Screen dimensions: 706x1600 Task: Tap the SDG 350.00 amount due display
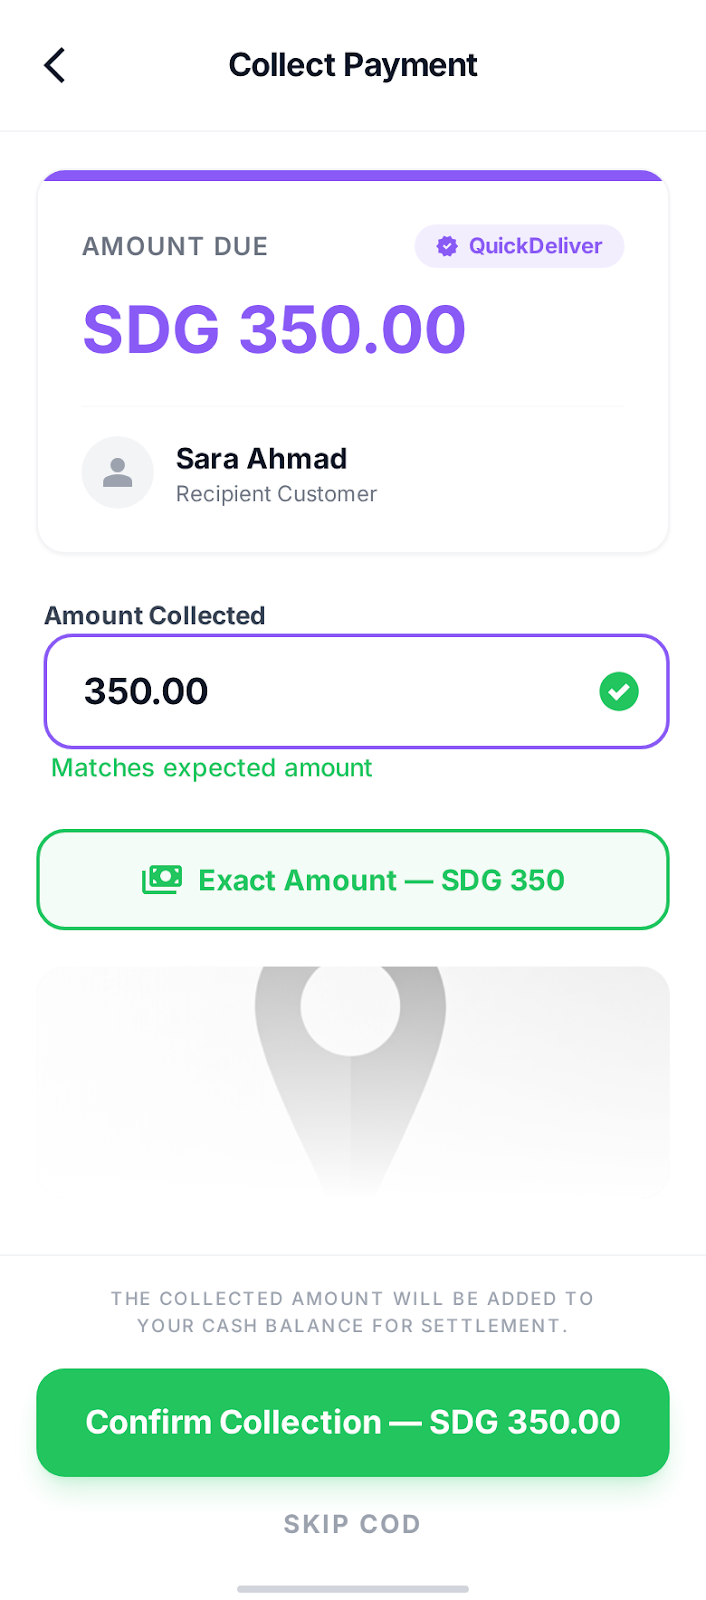(274, 329)
